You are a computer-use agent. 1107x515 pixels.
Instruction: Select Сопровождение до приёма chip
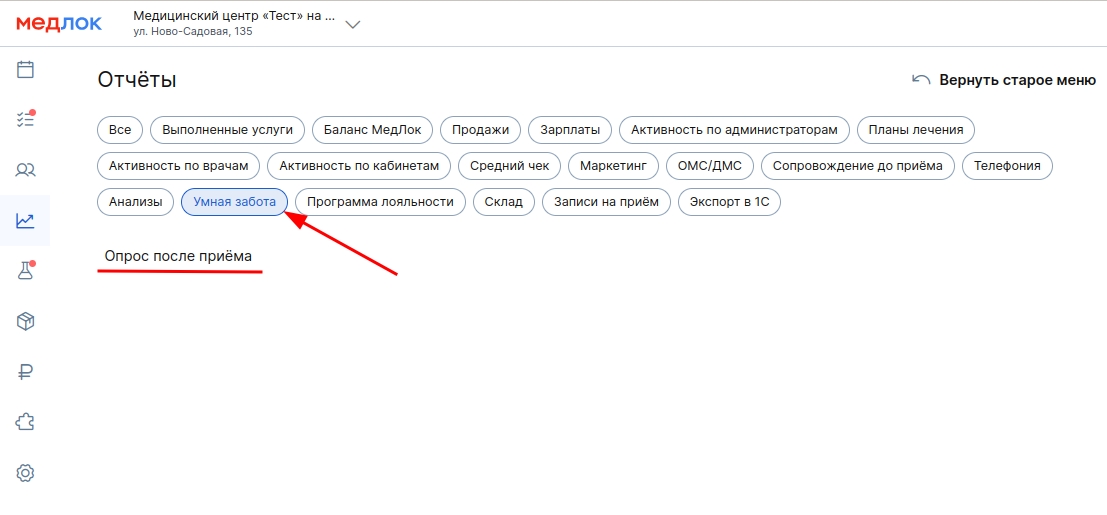[x=858, y=166]
